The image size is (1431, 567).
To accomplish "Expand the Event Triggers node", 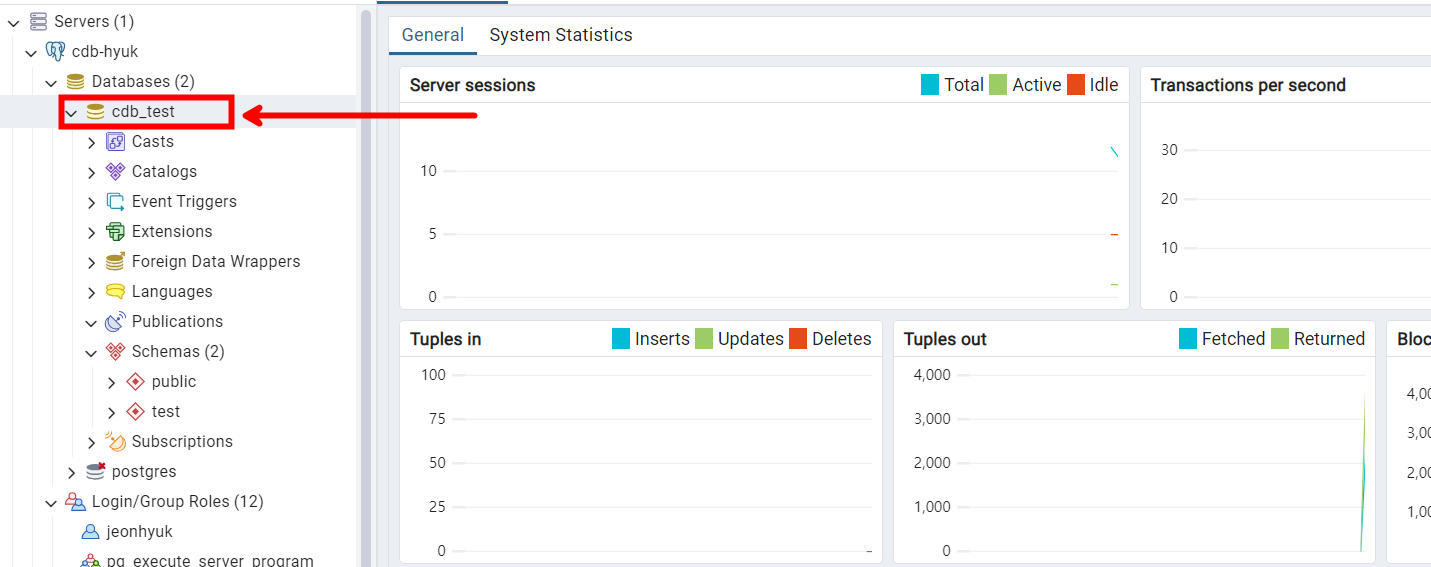I will [x=91, y=202].
